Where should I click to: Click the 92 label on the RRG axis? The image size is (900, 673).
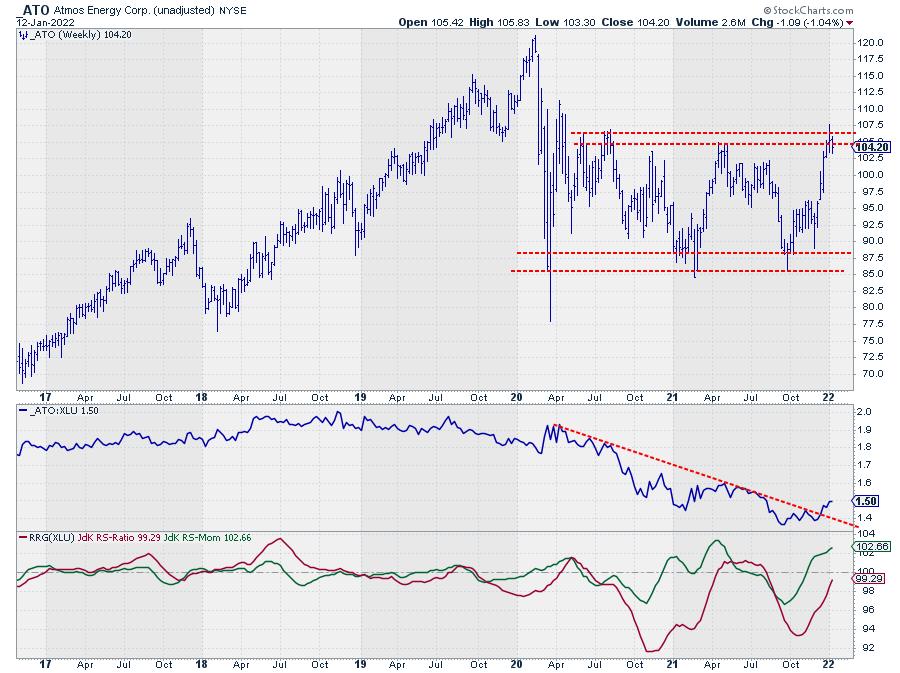pyautogui.click(x=866, y=648)
